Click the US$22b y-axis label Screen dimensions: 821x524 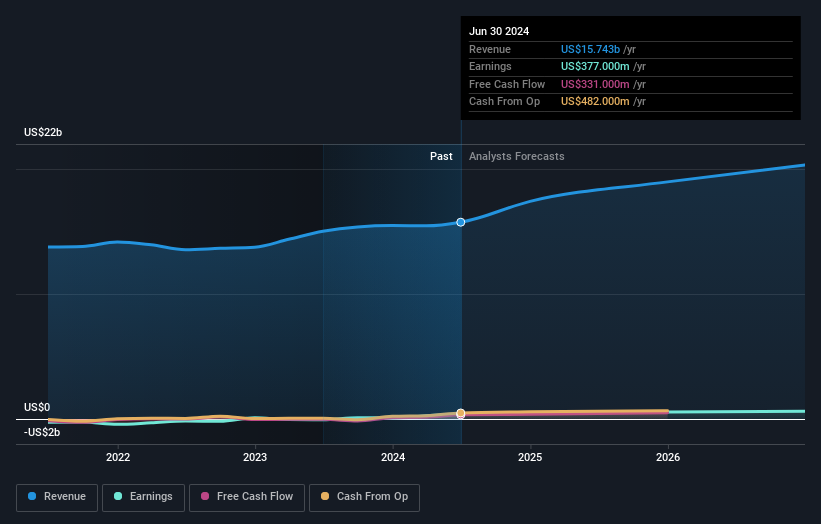pyautogui.click(x=43, y=132)
